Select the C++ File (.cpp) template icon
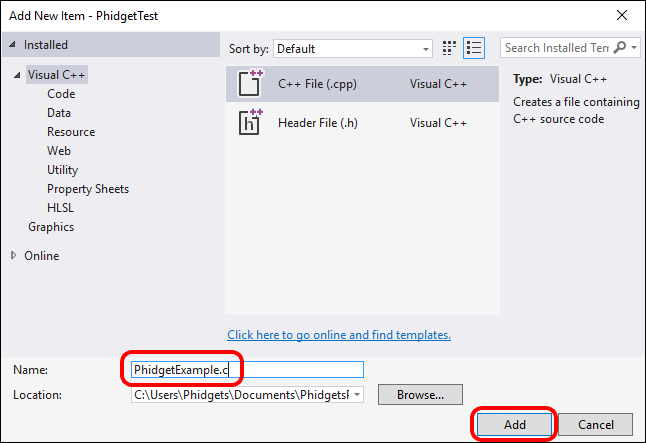646x443 pixels. (250, 84)
